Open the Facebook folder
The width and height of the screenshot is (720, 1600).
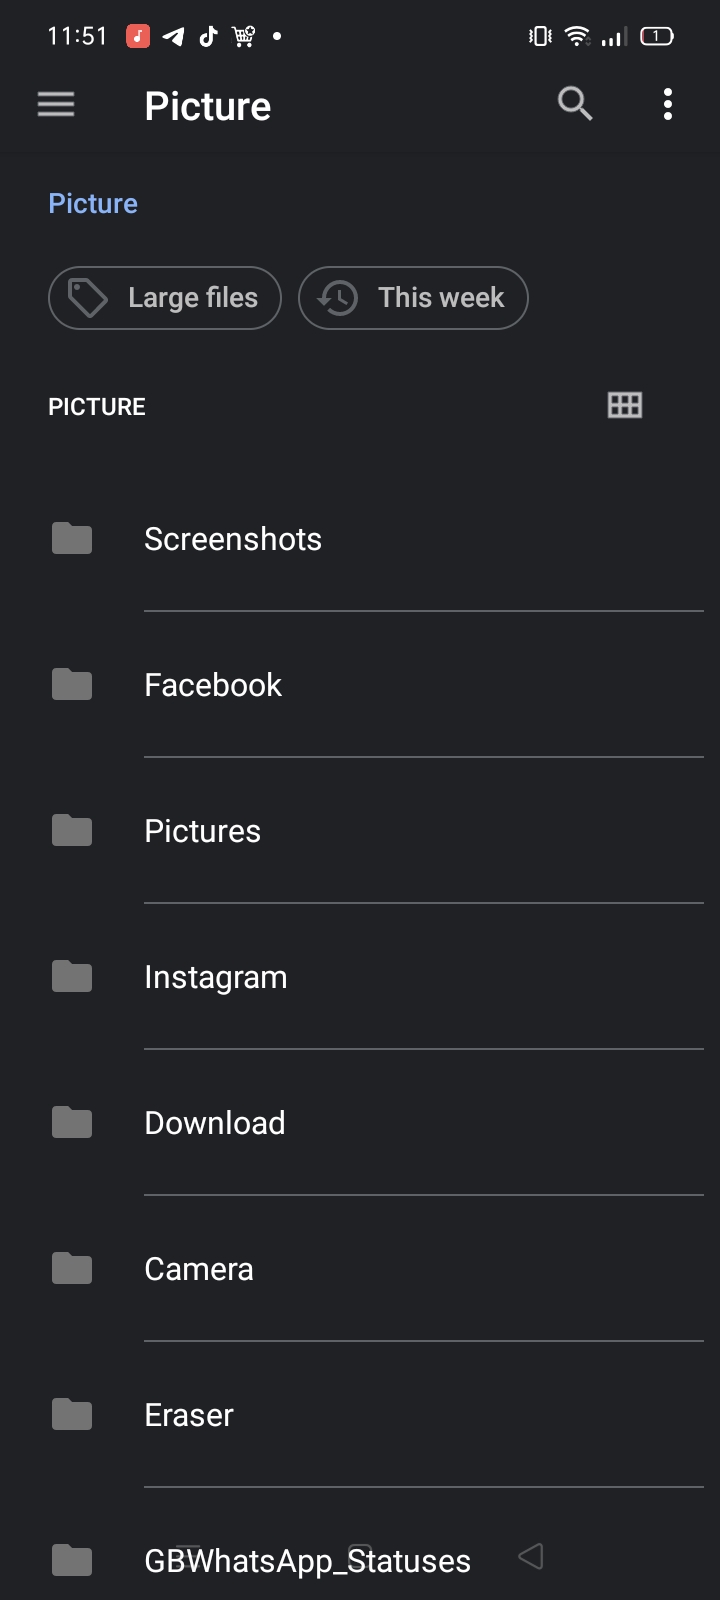click(213, 685)
